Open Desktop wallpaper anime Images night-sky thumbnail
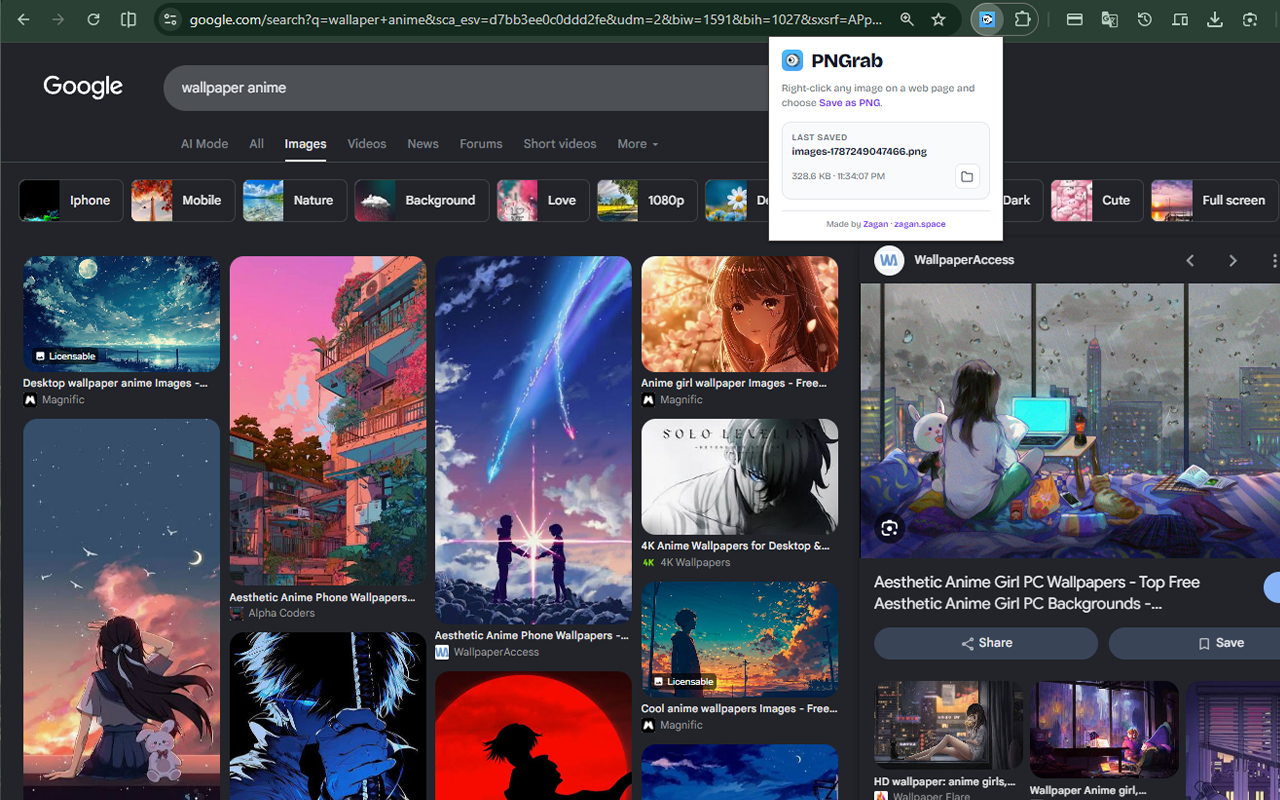Viewport: 1280px width, 800px height. click(x=121, y=314)
